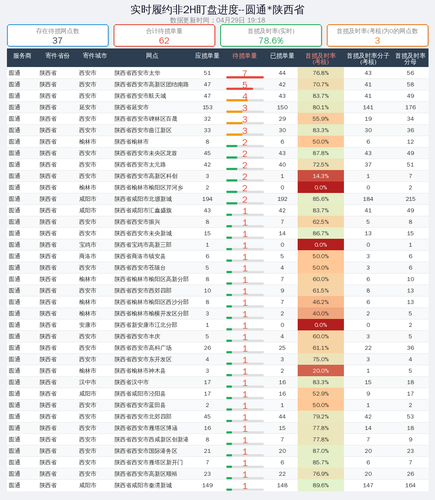Click the 89.6% rate cell
The height and width of the screenshot is (500, 435).
pos(321,485)
